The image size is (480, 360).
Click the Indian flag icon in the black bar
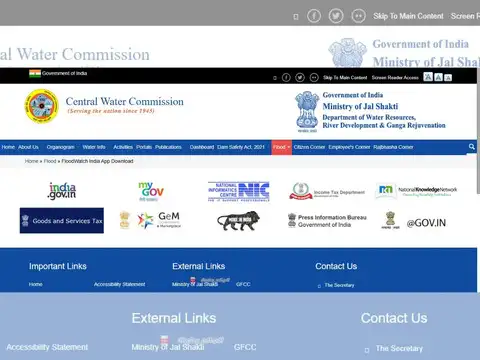coord(35,73)
